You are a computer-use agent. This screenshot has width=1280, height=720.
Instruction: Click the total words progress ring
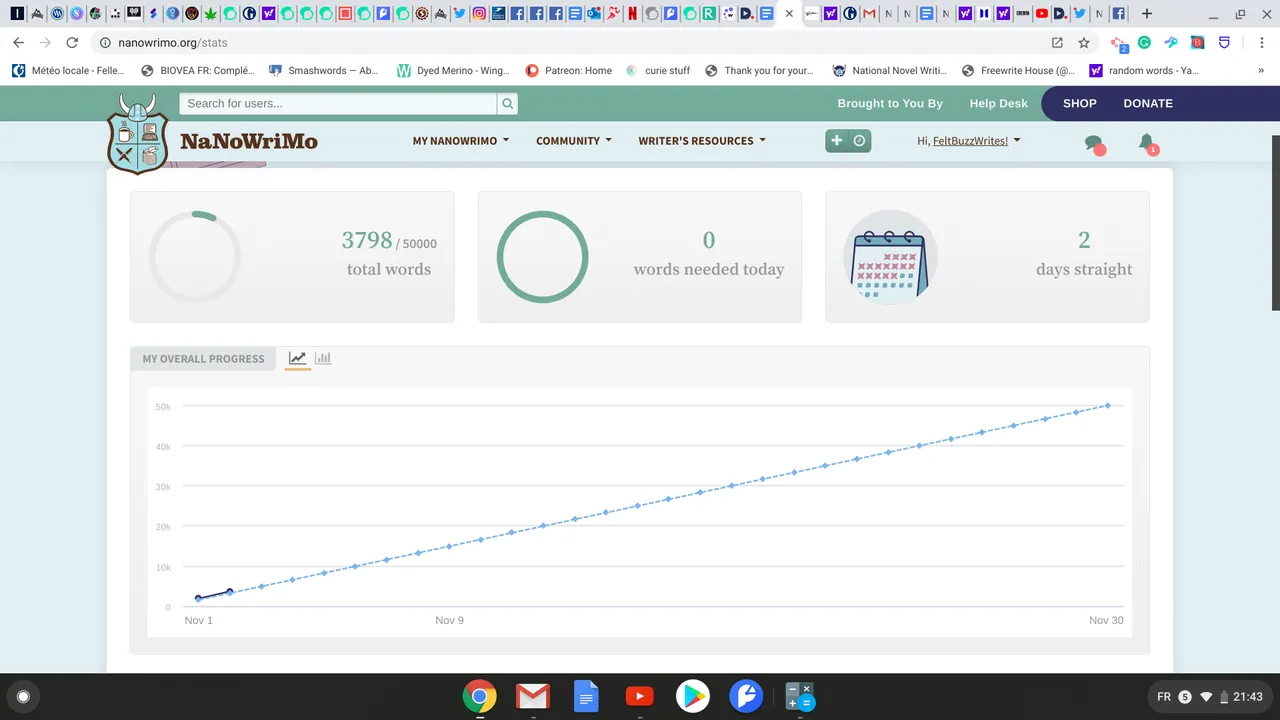point(195,257)
